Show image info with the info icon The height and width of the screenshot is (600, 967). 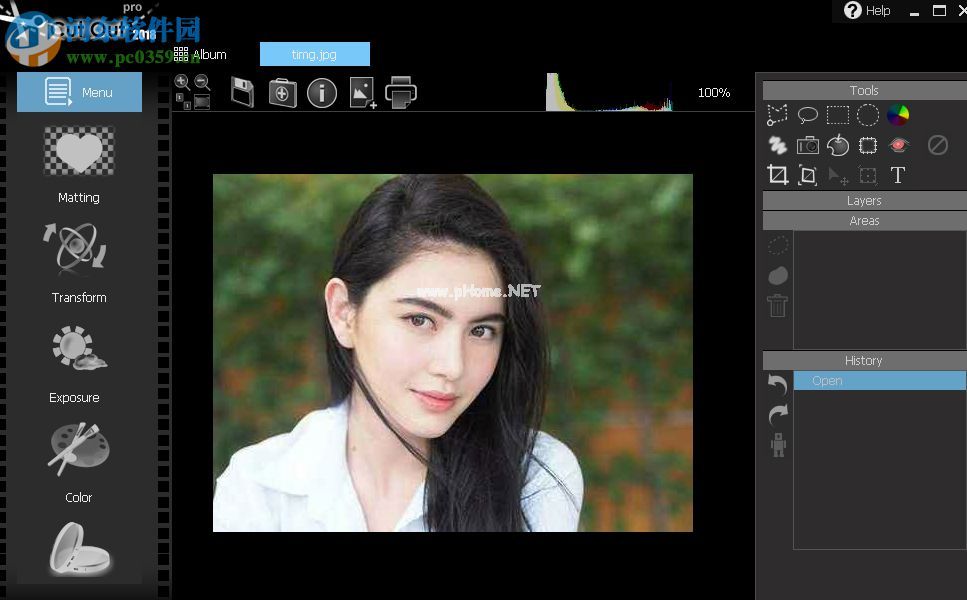[321, 93]
